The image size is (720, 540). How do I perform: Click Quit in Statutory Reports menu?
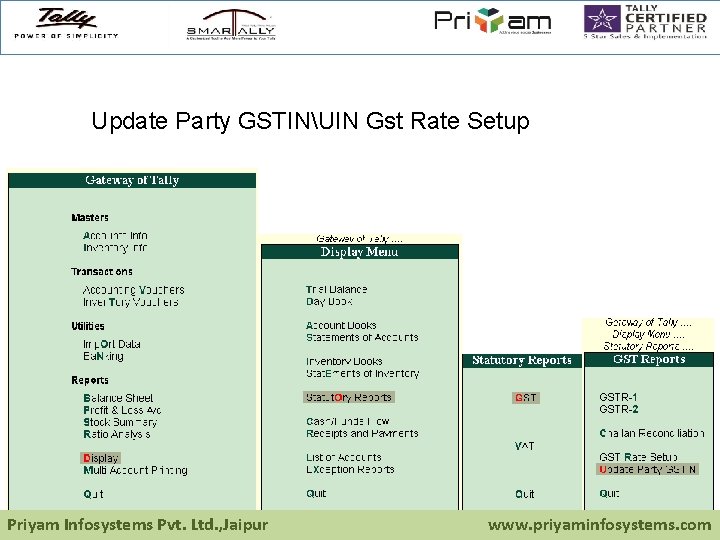(x=524, y=494)
